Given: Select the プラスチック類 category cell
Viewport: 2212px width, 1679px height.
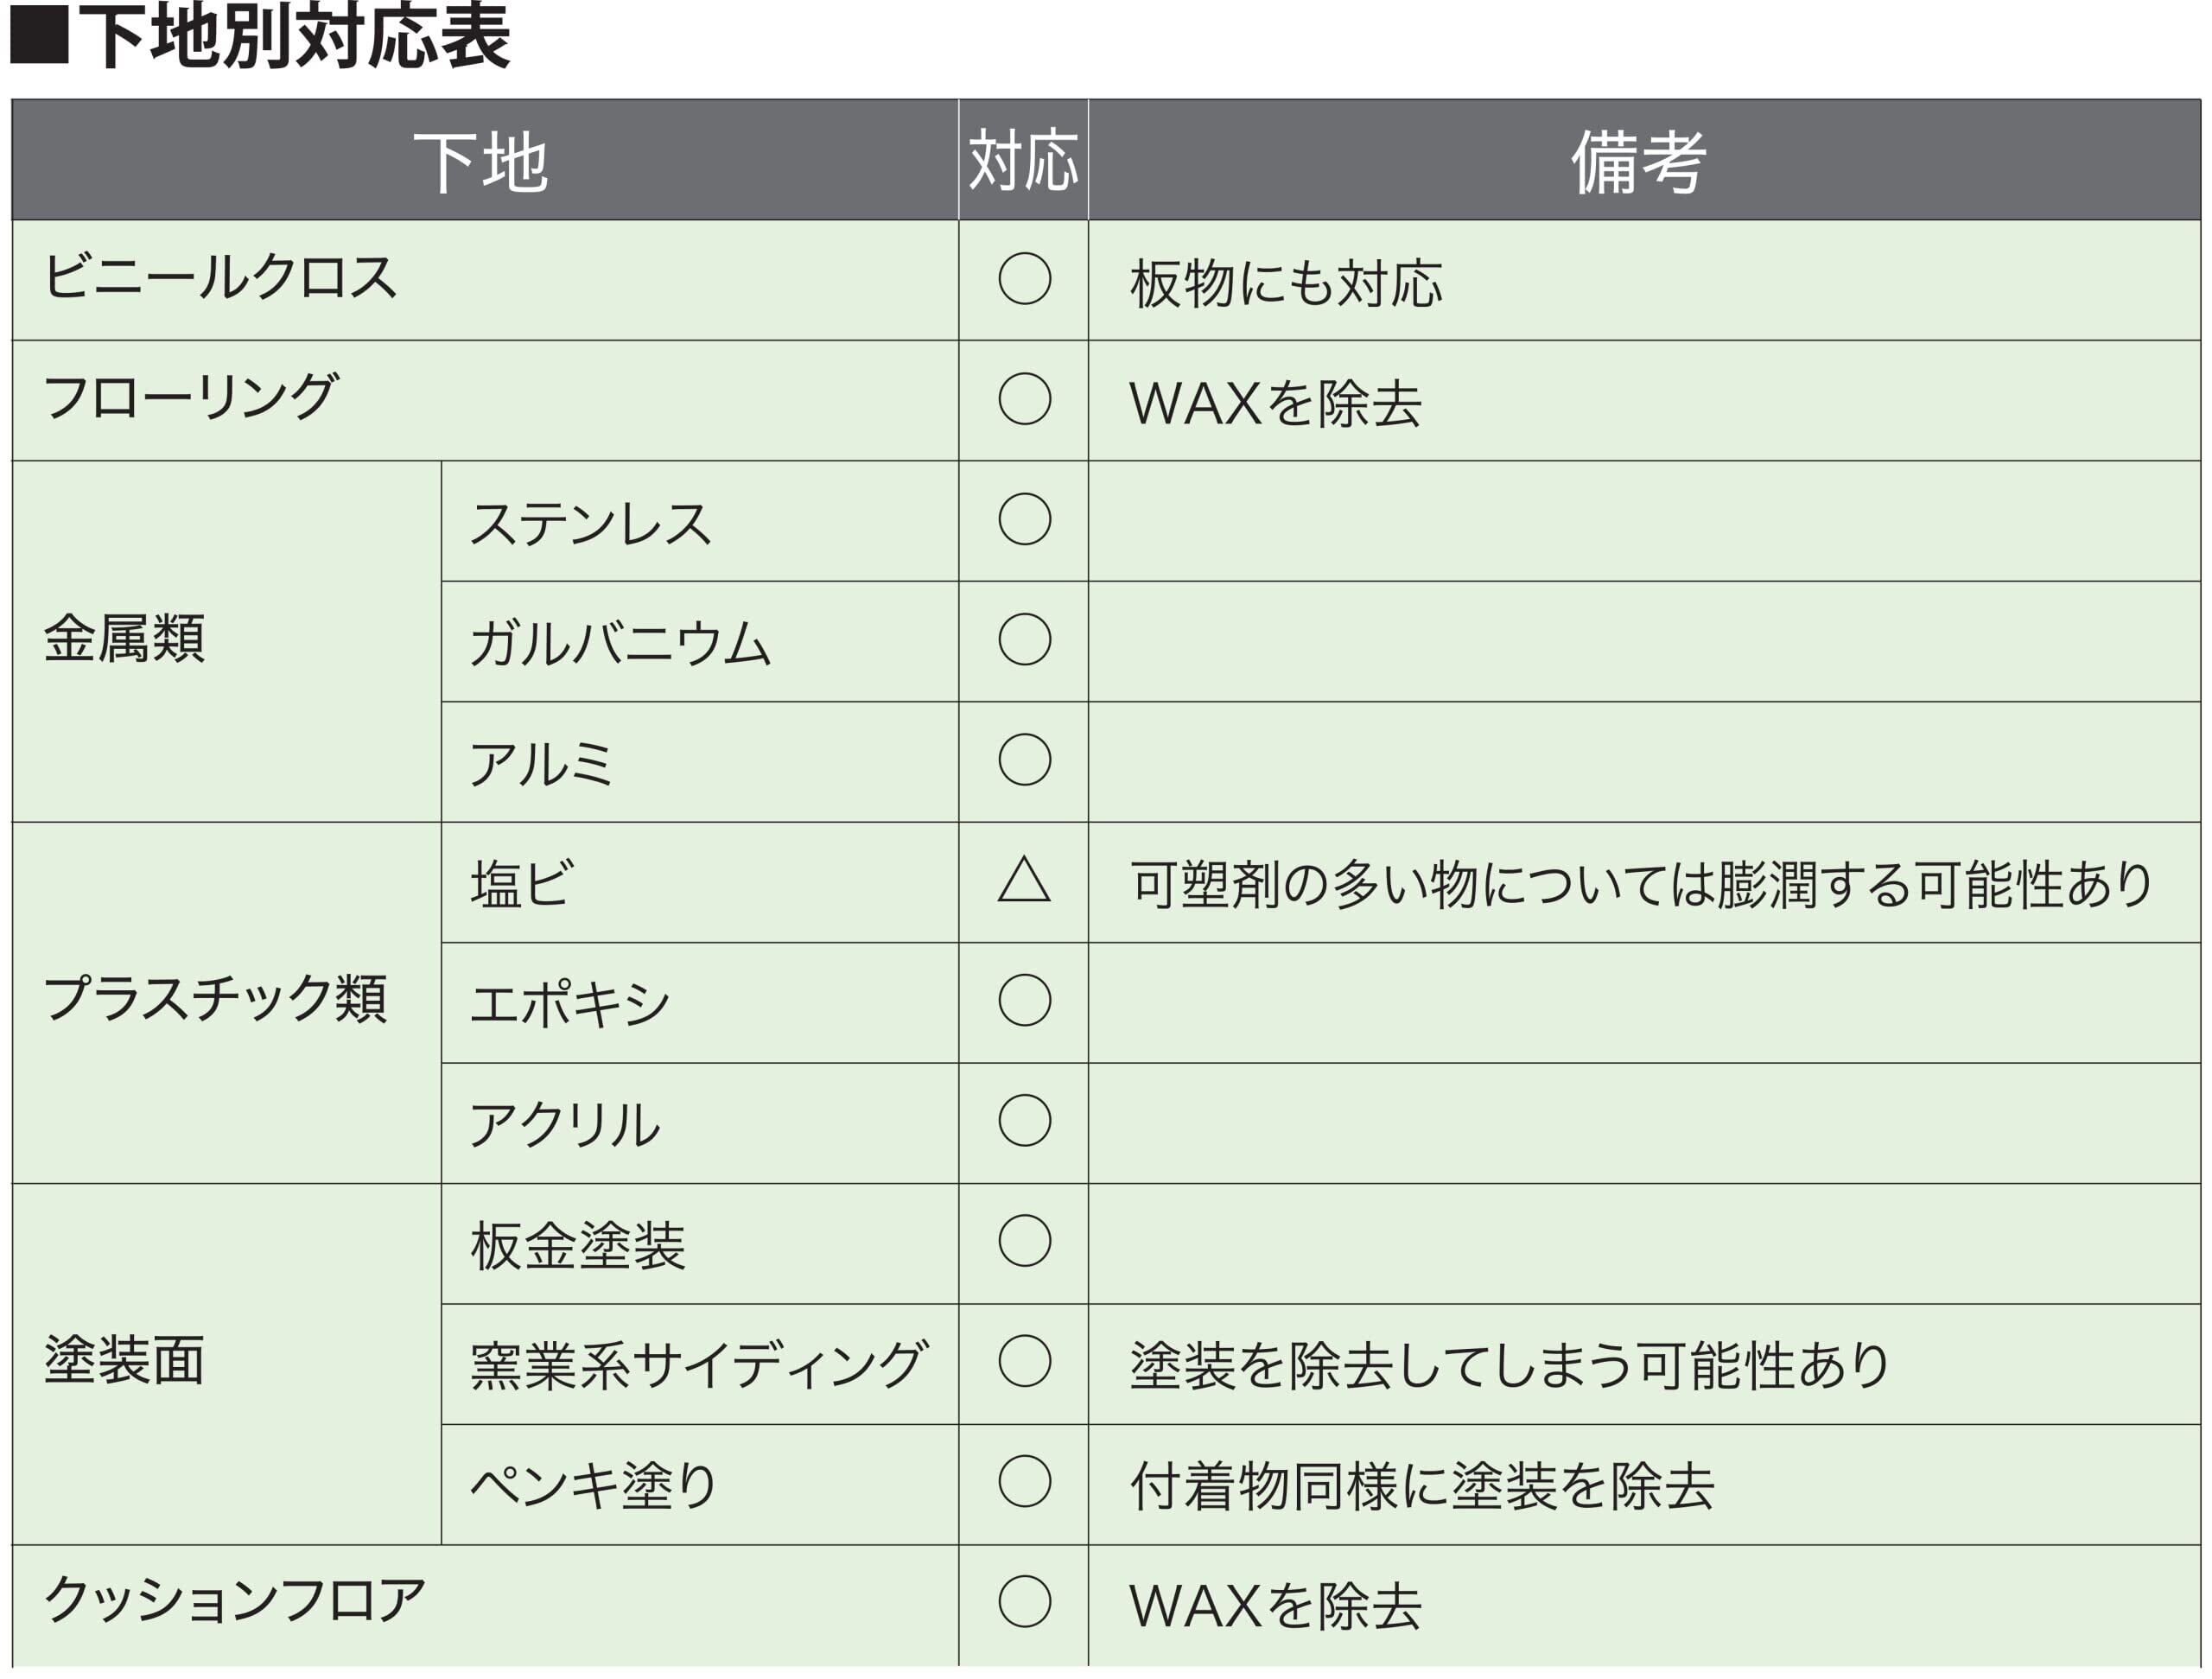Looking at the screenshot, I should click(x=215, y=1000).
